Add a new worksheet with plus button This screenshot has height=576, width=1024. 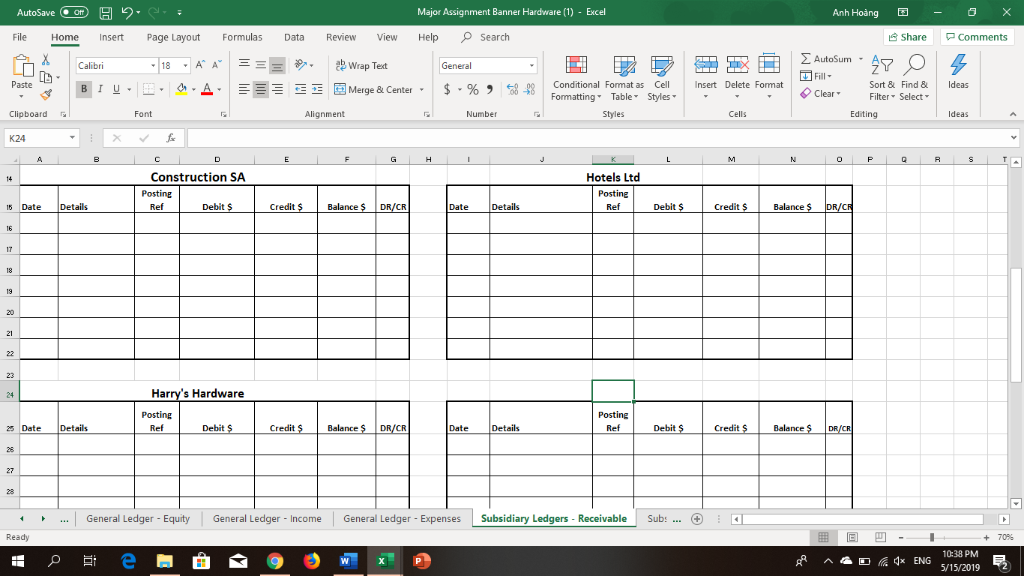point(697,518)
